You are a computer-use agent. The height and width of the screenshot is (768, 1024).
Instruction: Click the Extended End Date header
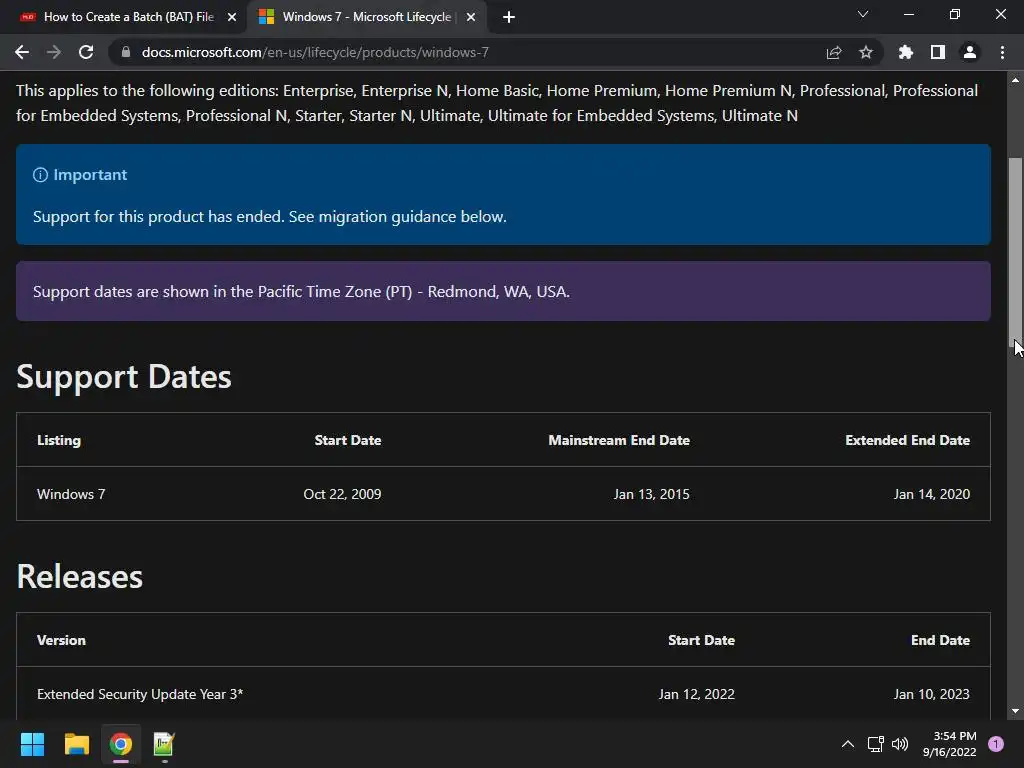pyautogui.click(x=908, y=440)
